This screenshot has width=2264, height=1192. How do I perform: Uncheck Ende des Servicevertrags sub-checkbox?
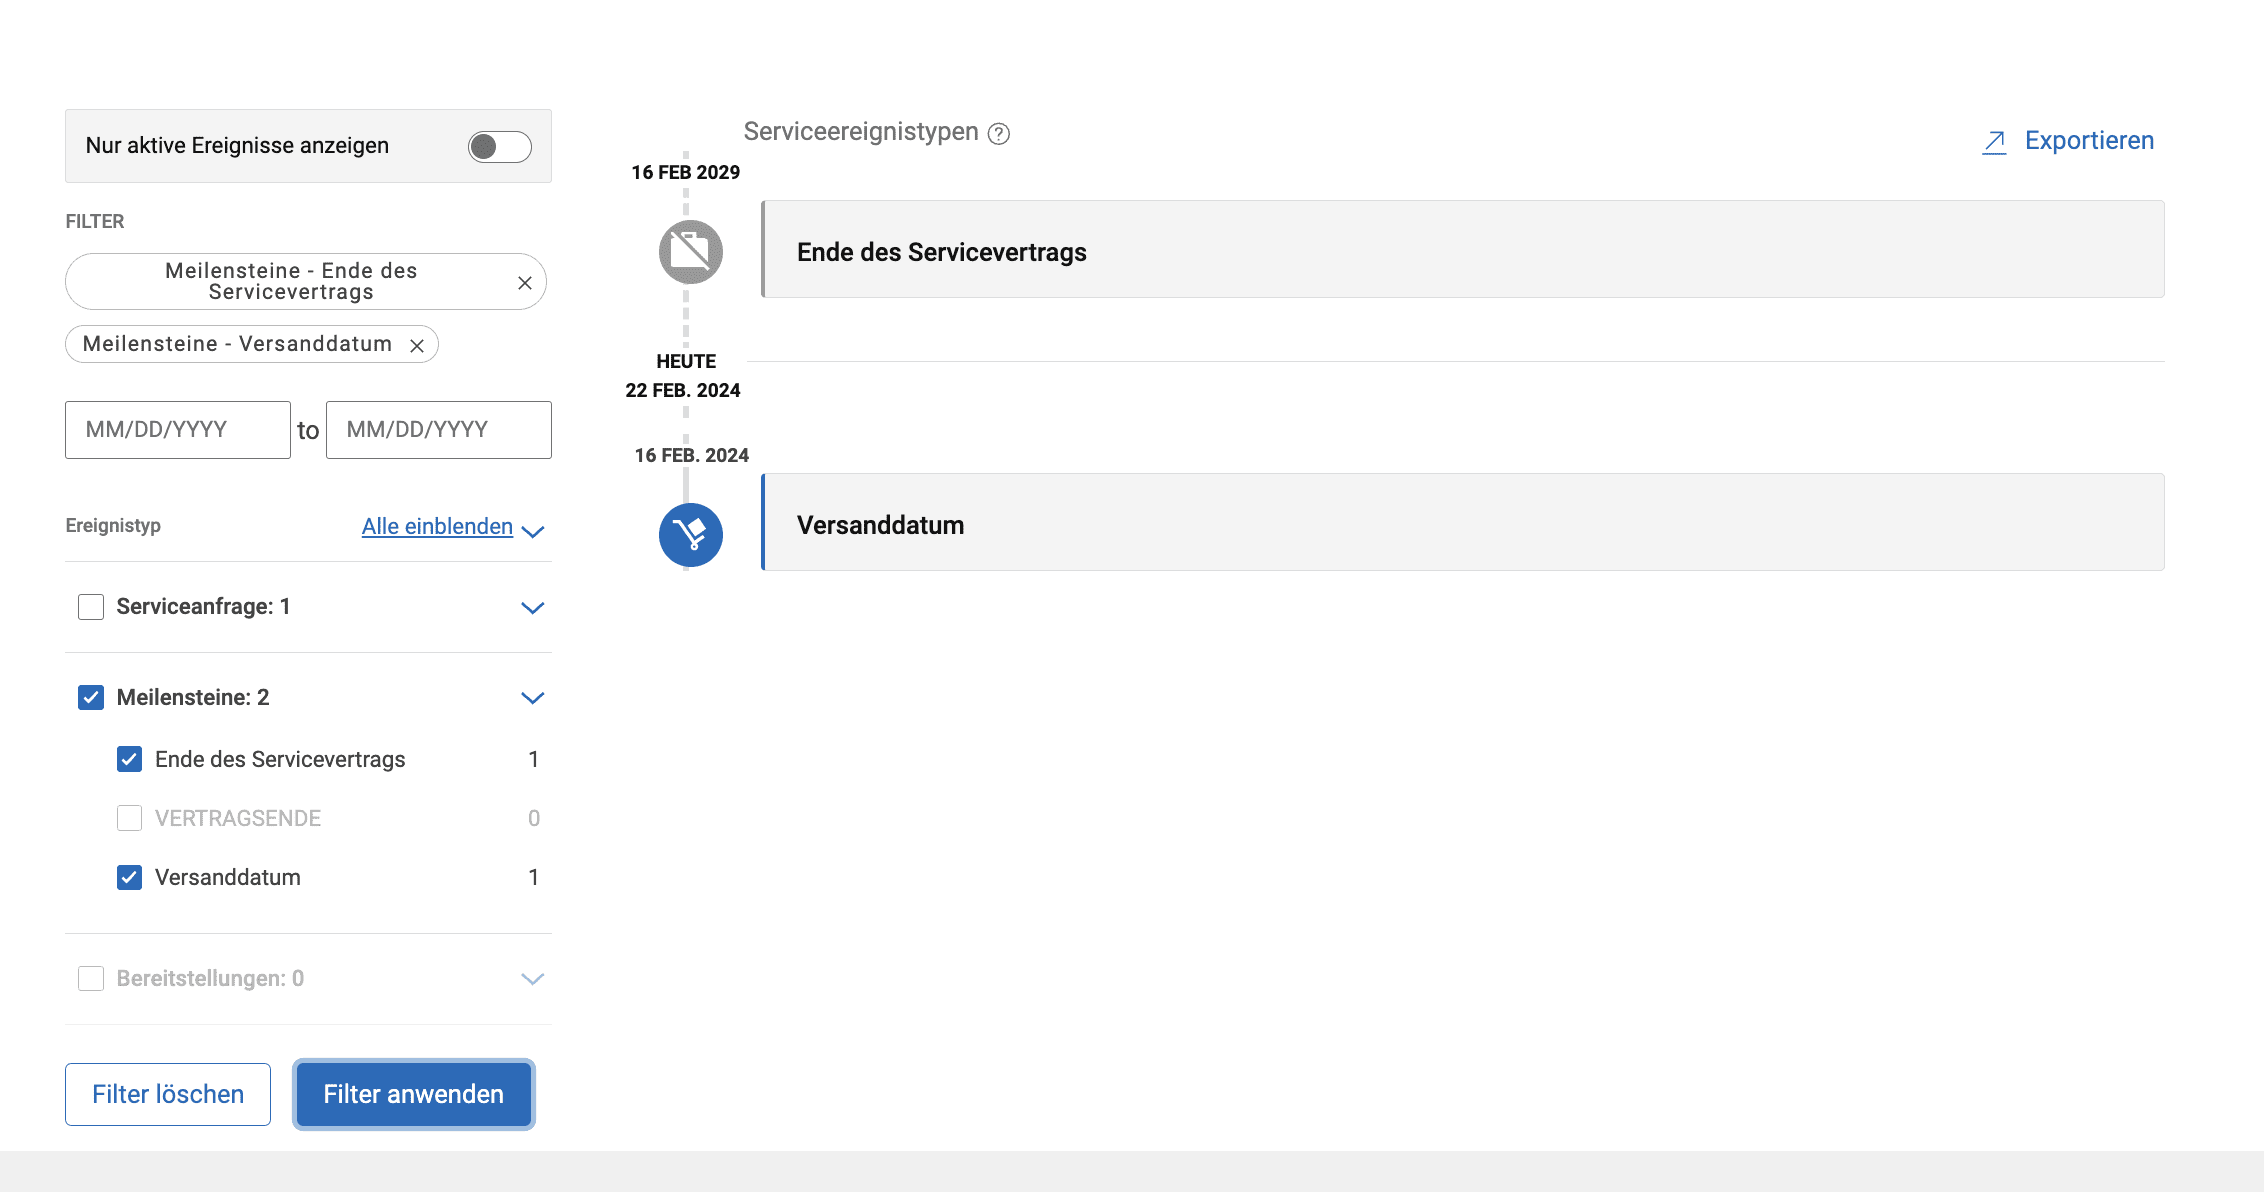pyautogui.click(x=129, y=760)
